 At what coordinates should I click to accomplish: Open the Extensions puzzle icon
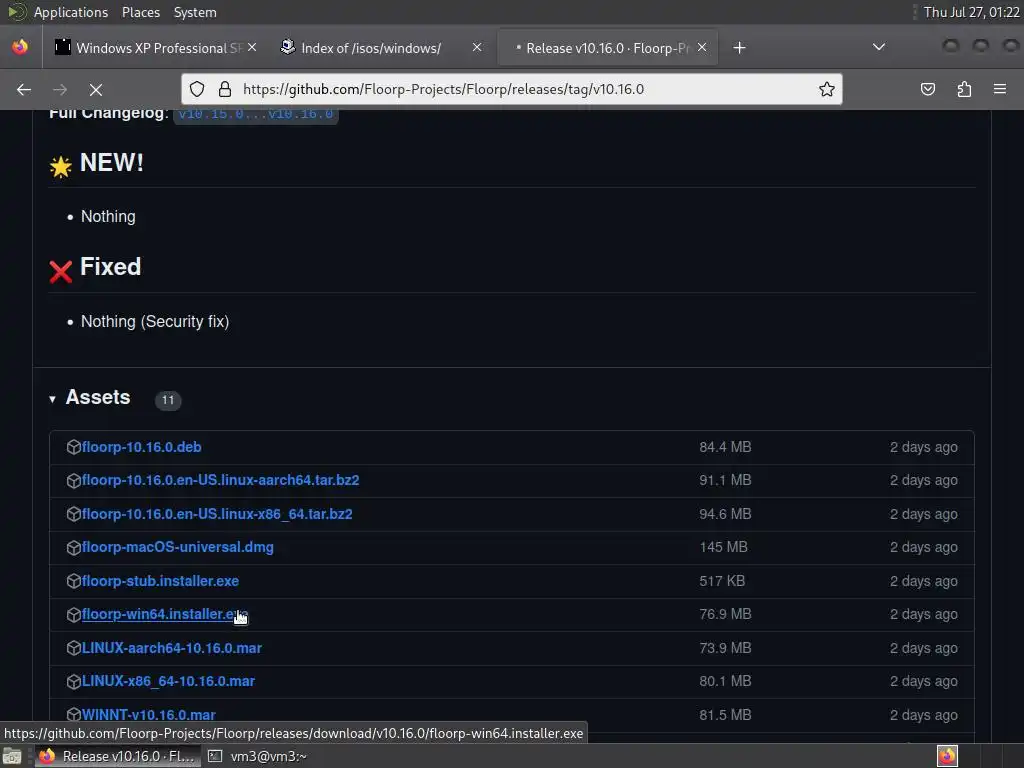pos(964,89)
